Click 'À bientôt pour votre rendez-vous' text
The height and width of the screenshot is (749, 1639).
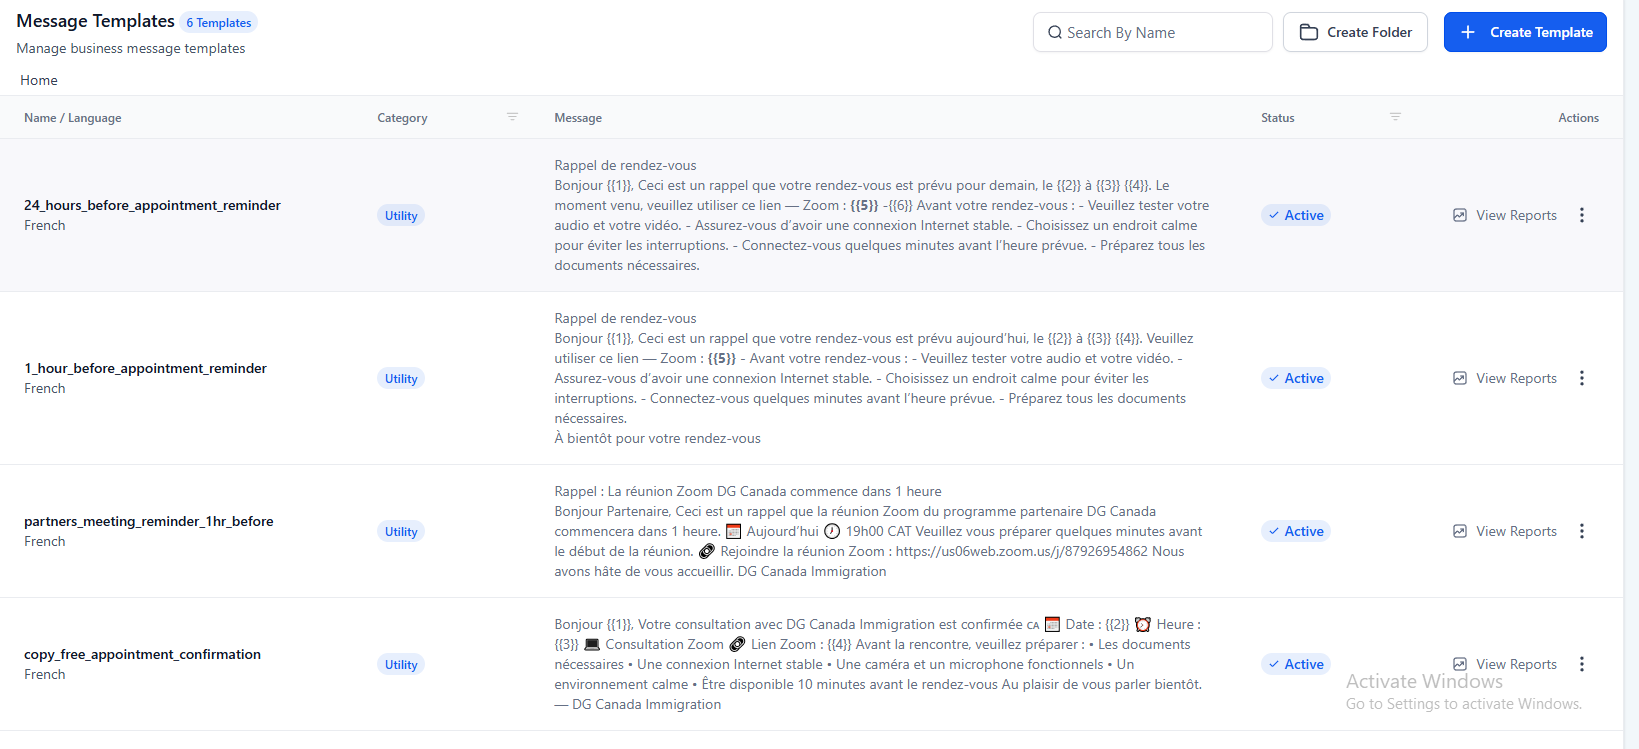point(657,438)
